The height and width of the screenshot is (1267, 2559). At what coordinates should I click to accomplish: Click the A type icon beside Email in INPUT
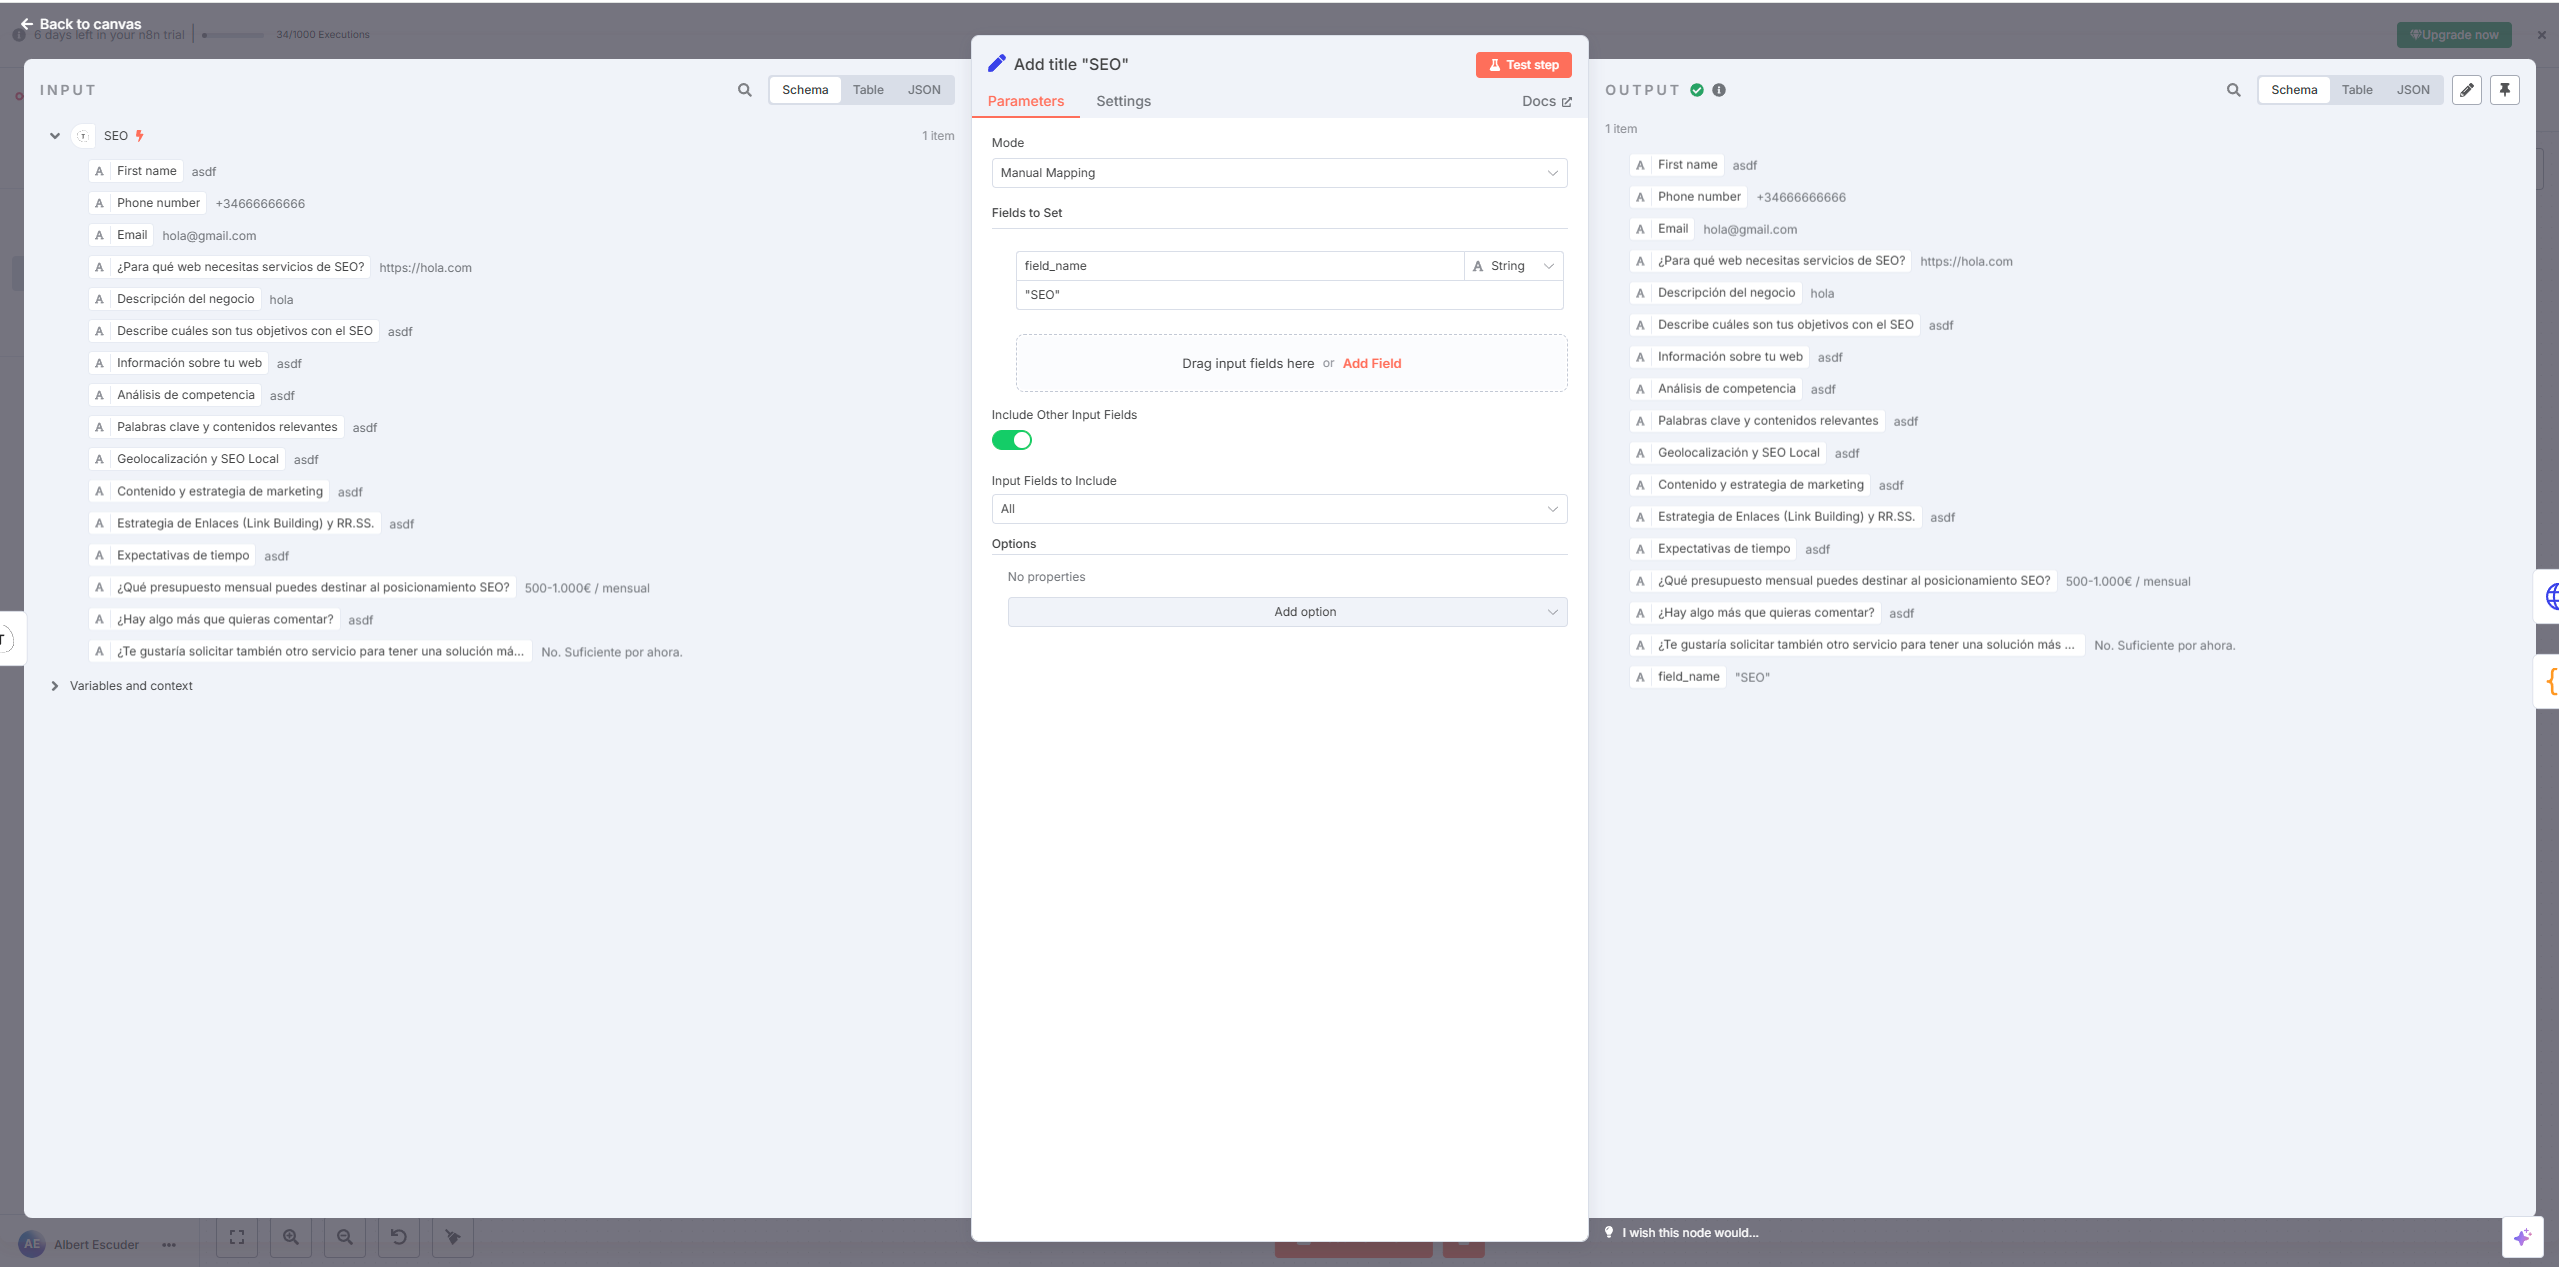pyautogui.click(x=99, y=235)
